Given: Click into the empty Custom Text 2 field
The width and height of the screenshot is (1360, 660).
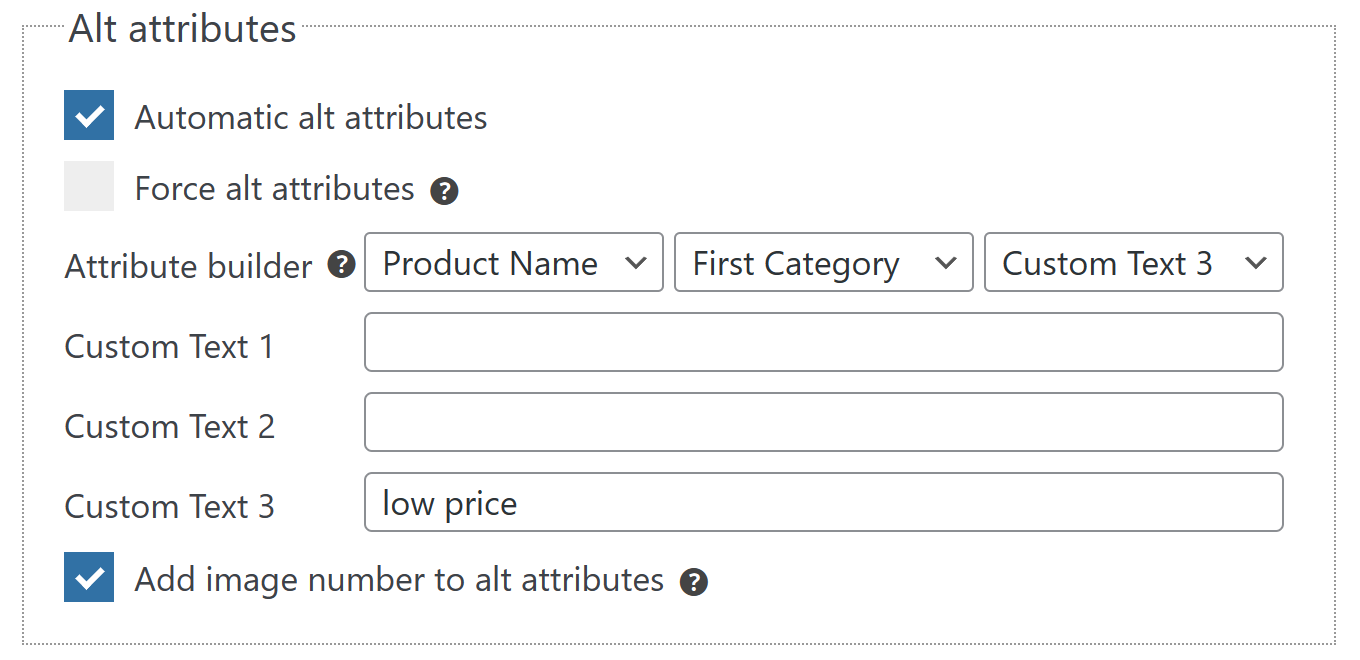Looking at the screenshot, I should coord(823,422).
